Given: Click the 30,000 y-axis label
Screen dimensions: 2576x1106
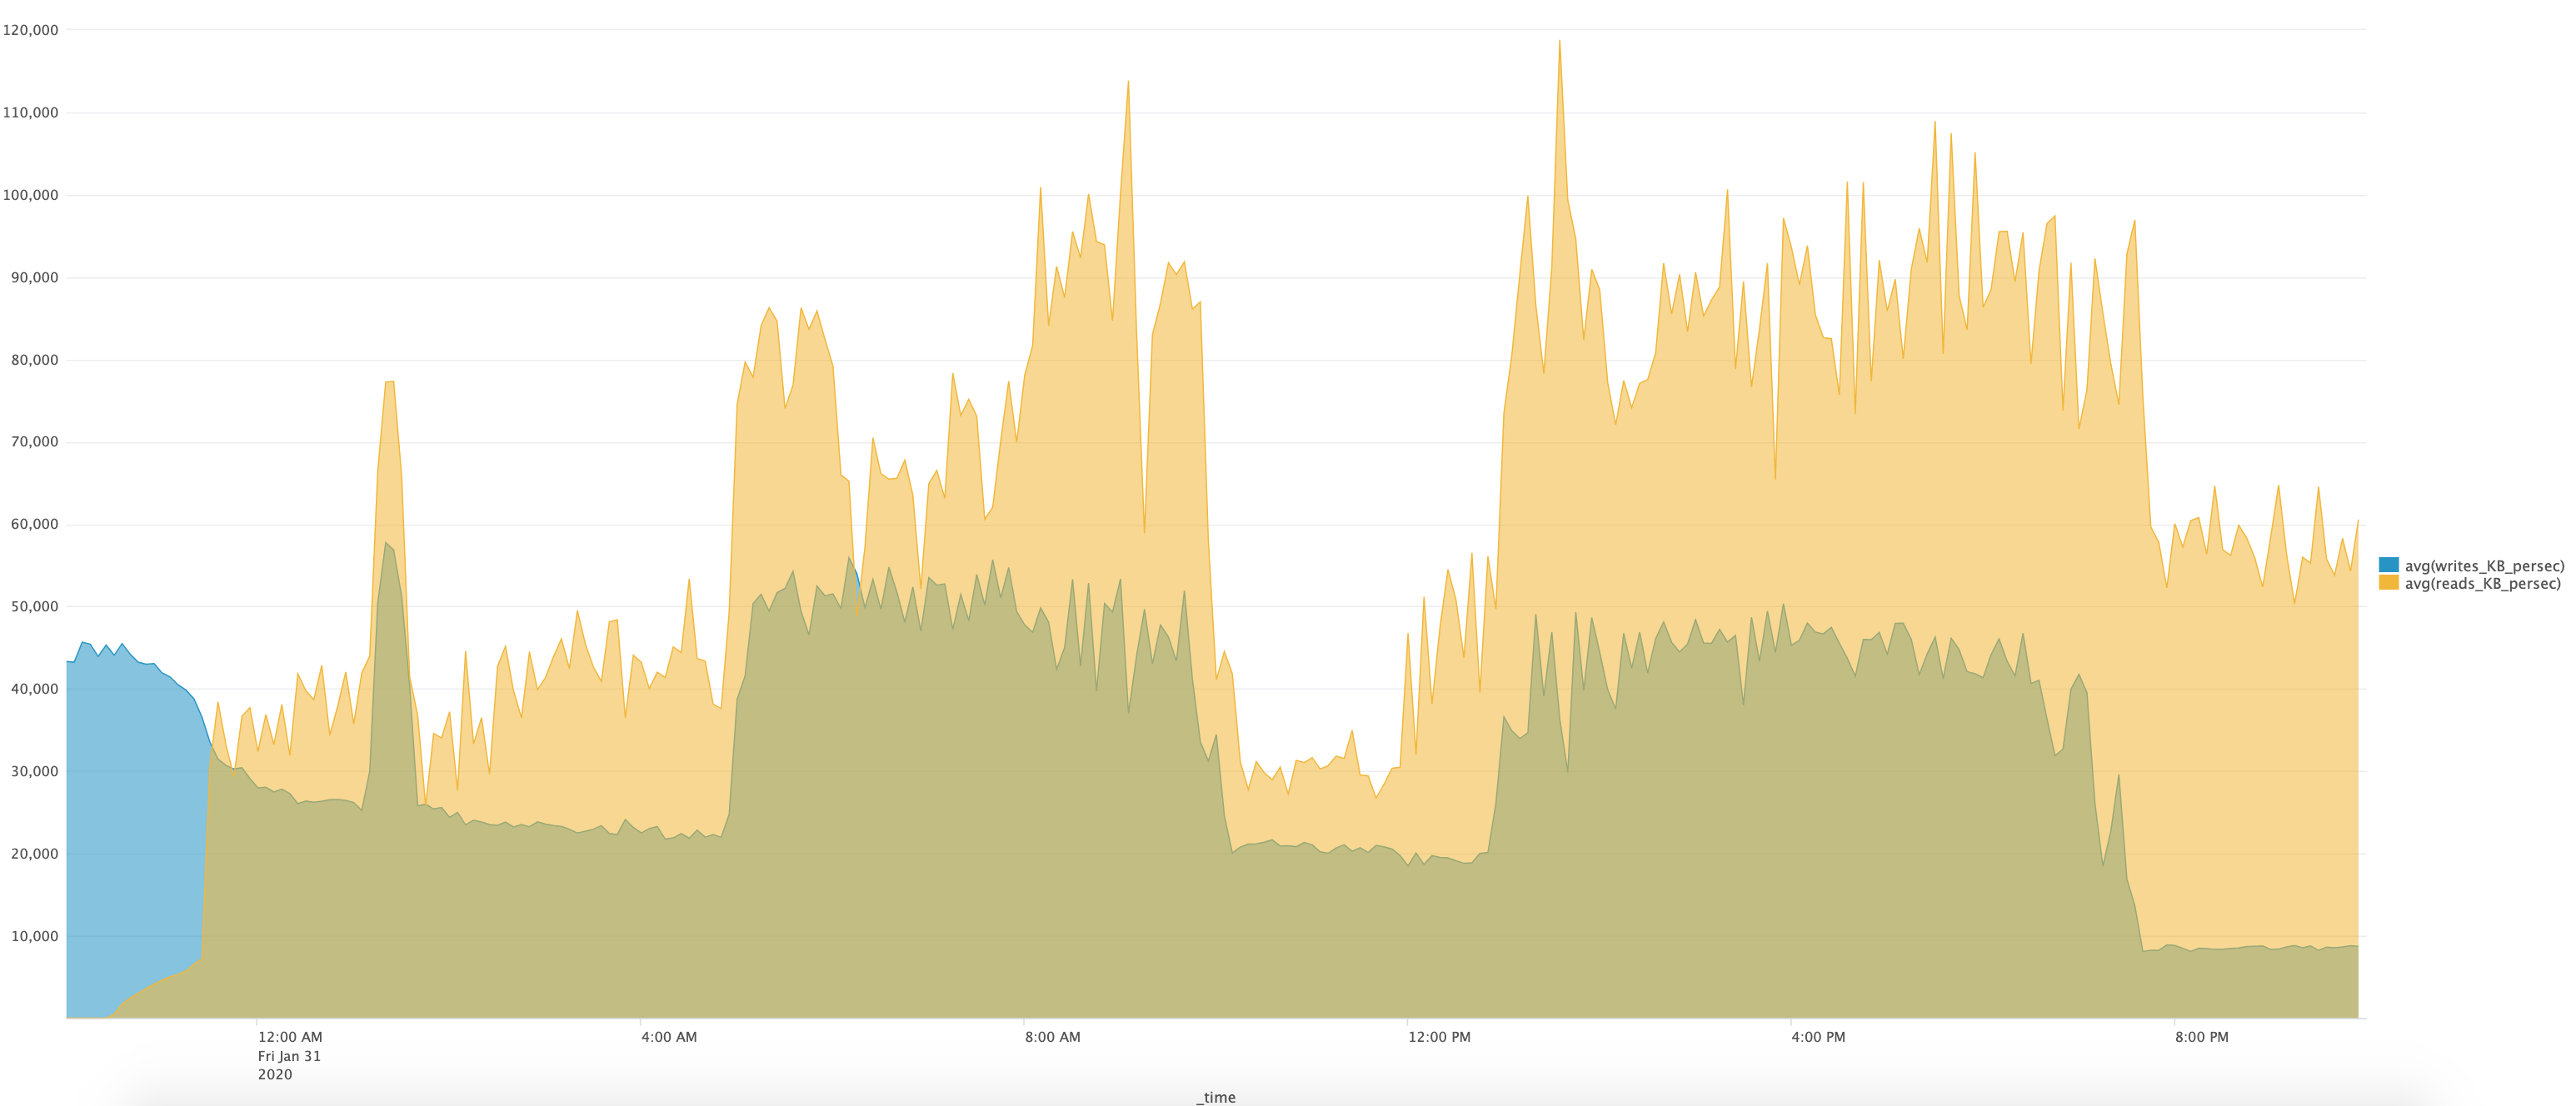Looking at the screenshot, I should tap(35, 771).
